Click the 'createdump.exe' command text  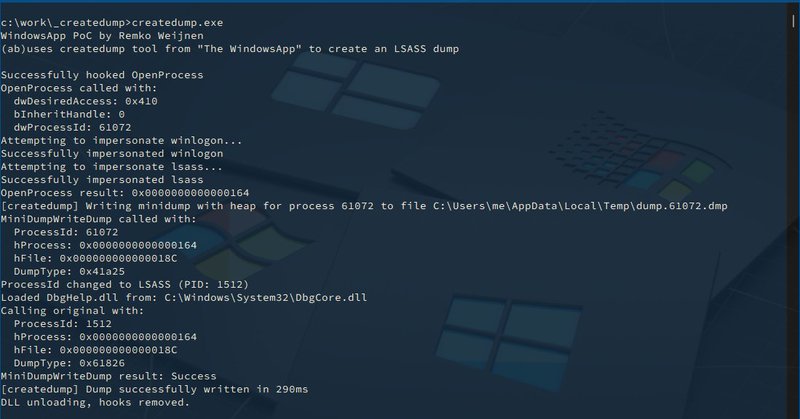coord(177,22)
